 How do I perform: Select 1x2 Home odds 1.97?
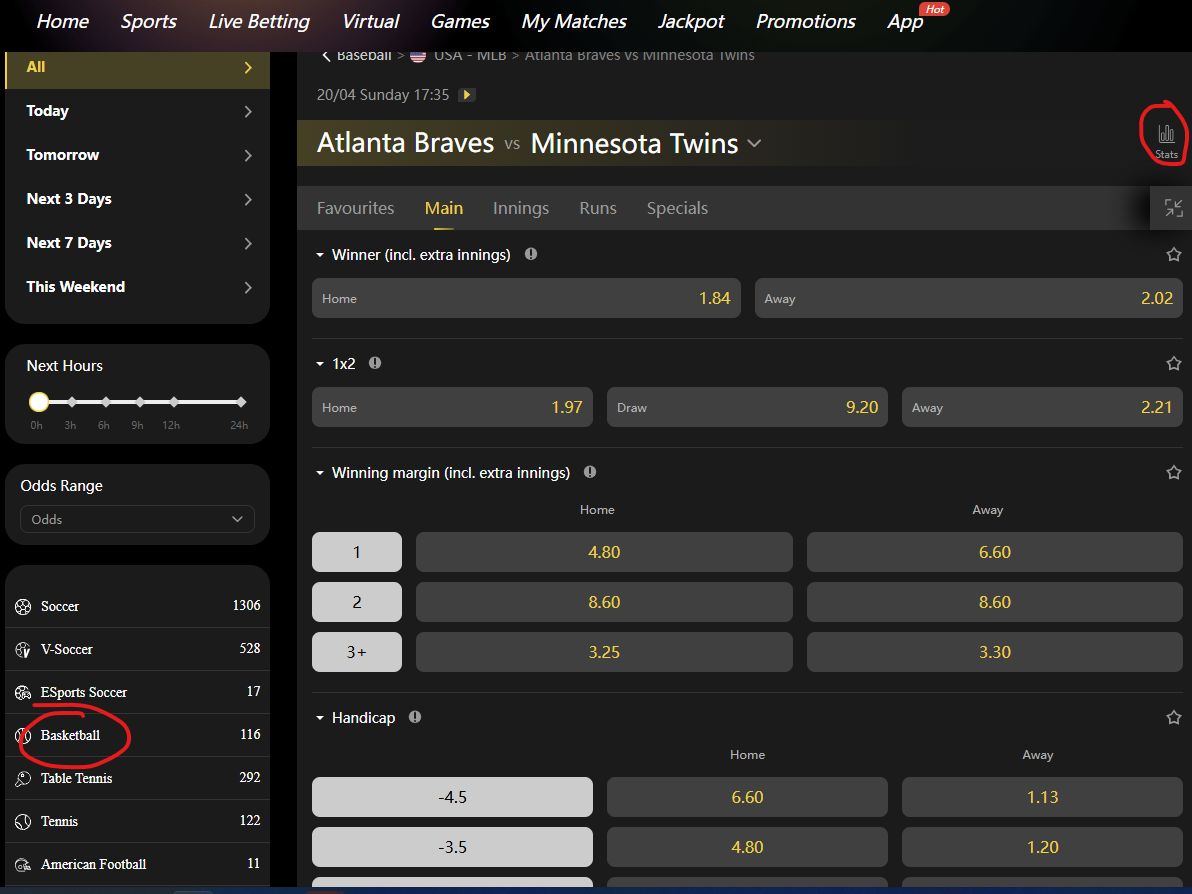[x=452, y=407]
